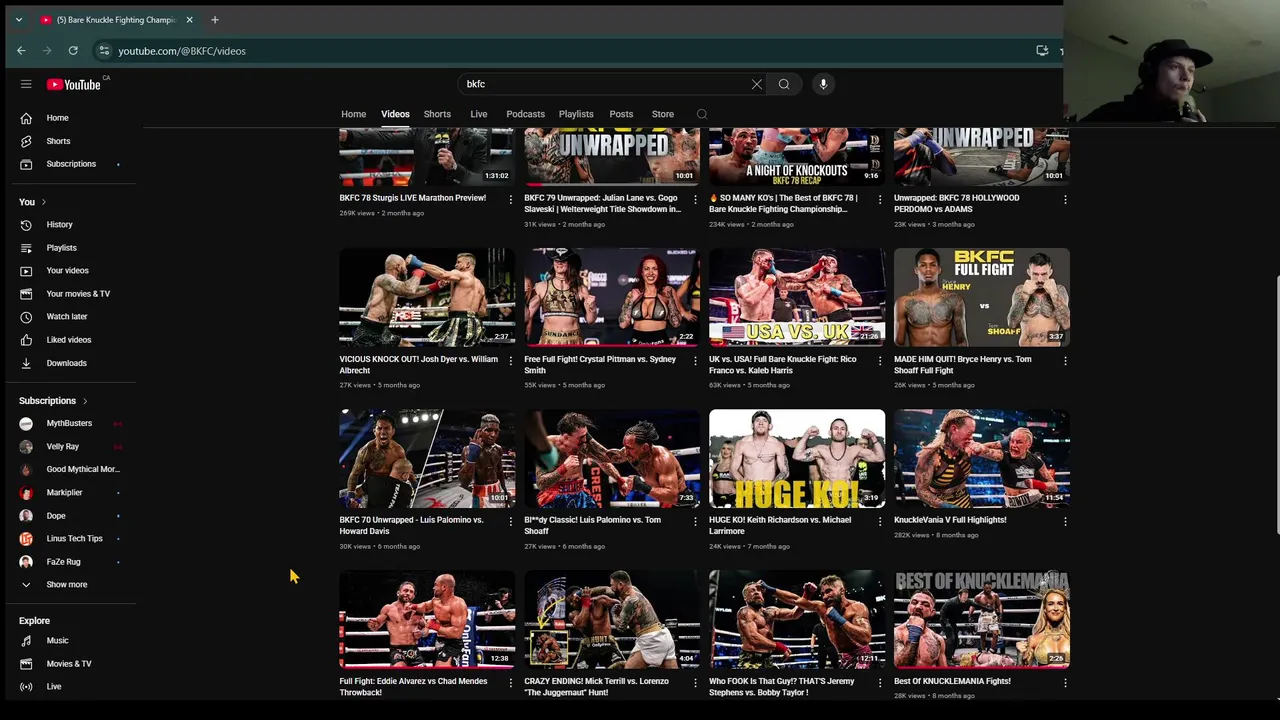This screenshot has height=720, width=1280.
Task: Switch to Posts tab
Action: (x=621, y=114)
